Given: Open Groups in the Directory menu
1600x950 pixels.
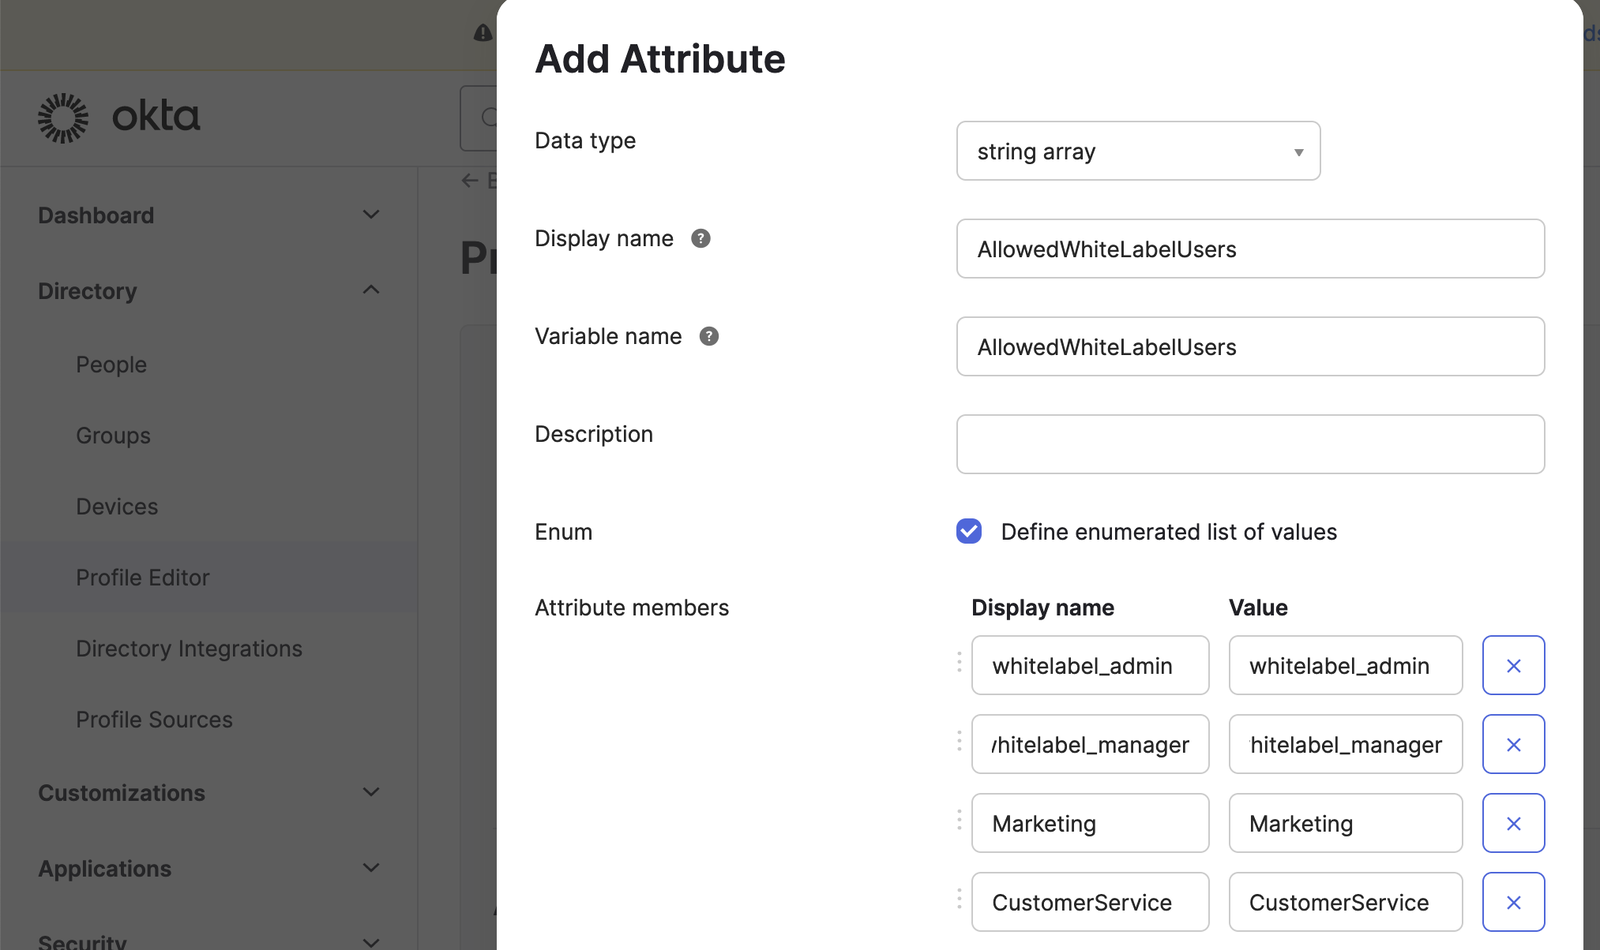Looking at the screenshot, I should [113, 436].
